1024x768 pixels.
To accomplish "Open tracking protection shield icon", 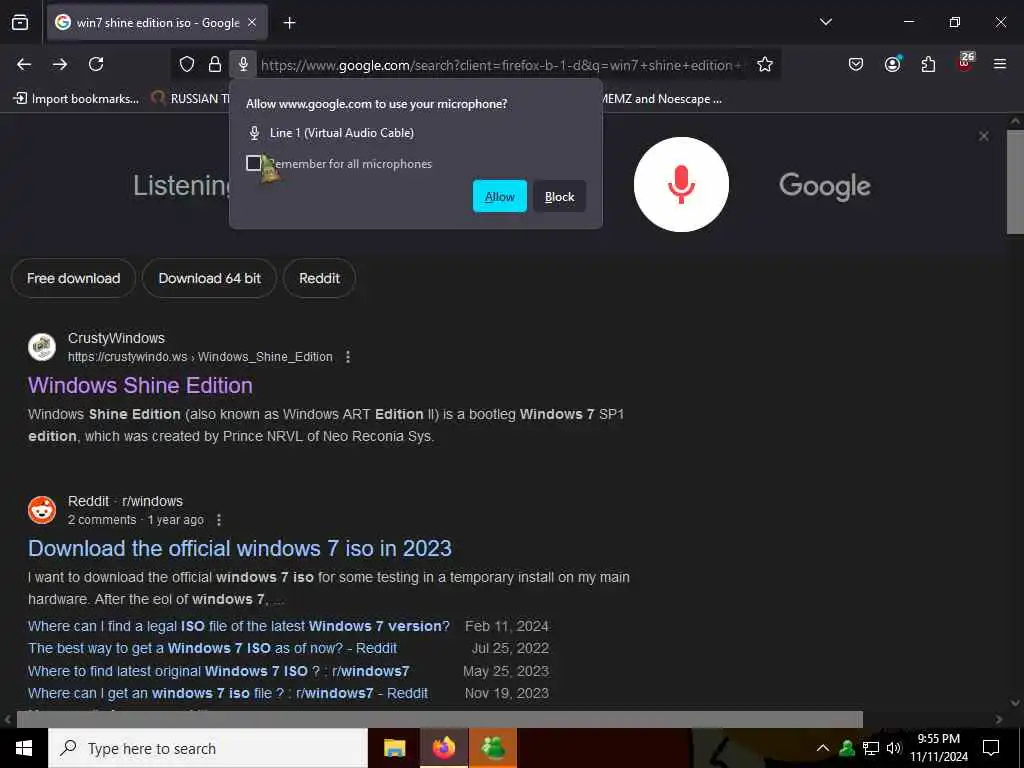I will pos(187,64).
